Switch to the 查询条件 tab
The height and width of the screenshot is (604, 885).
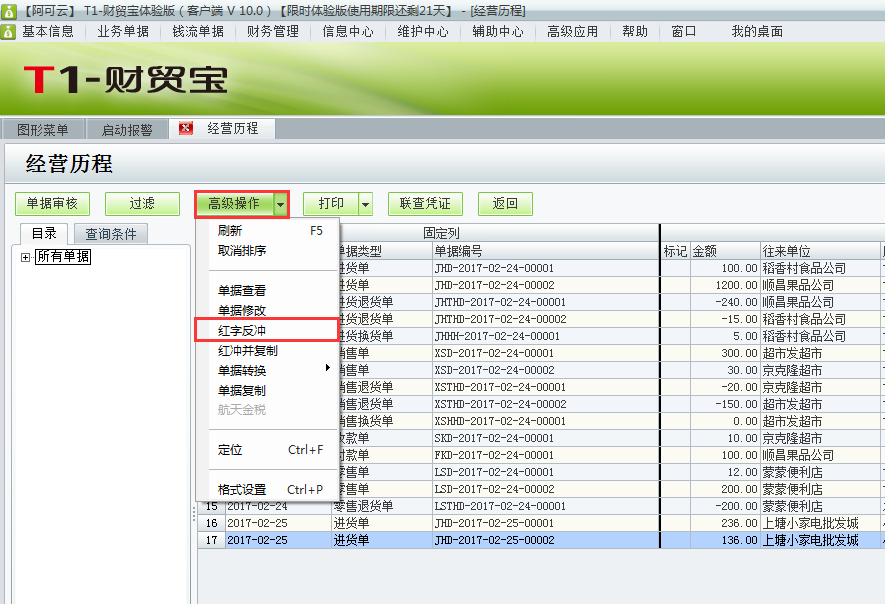(112, 232)
